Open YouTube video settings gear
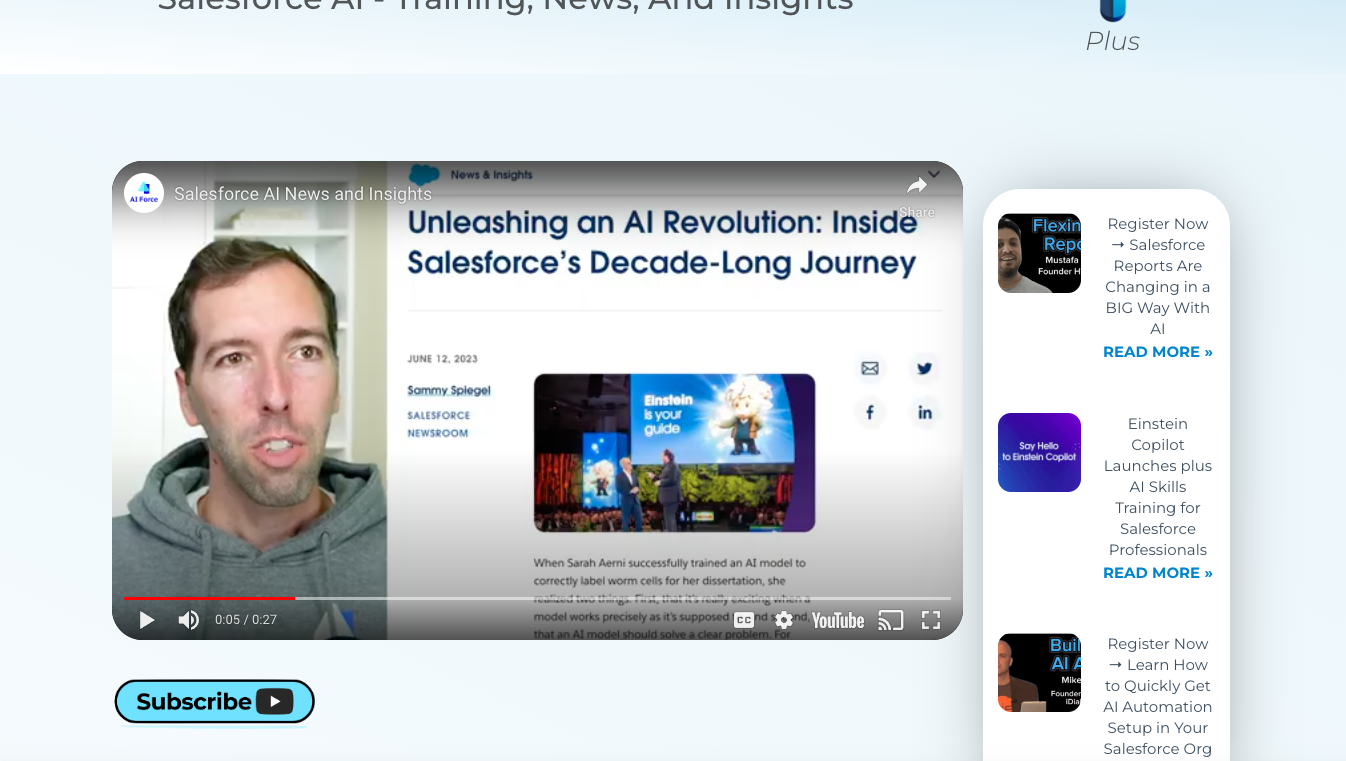The image size is (1346, 761). (x=784, y=620)
